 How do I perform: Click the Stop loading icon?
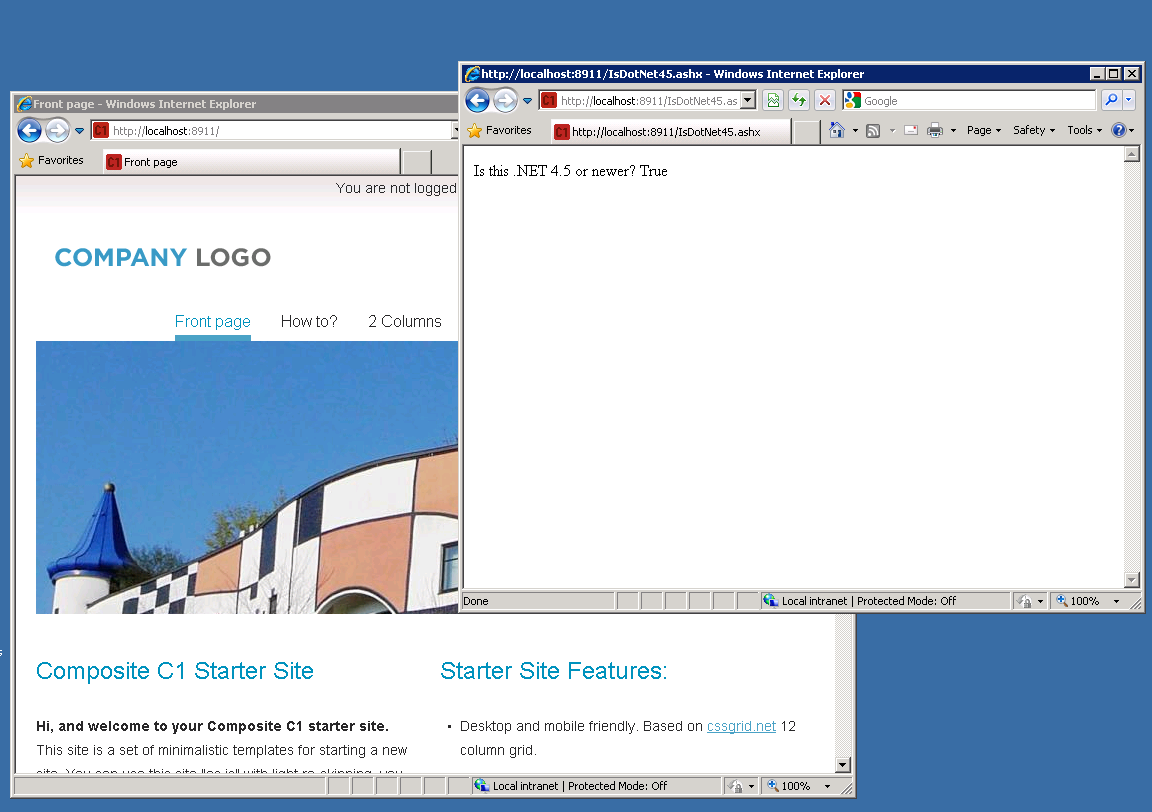(824, 100)
